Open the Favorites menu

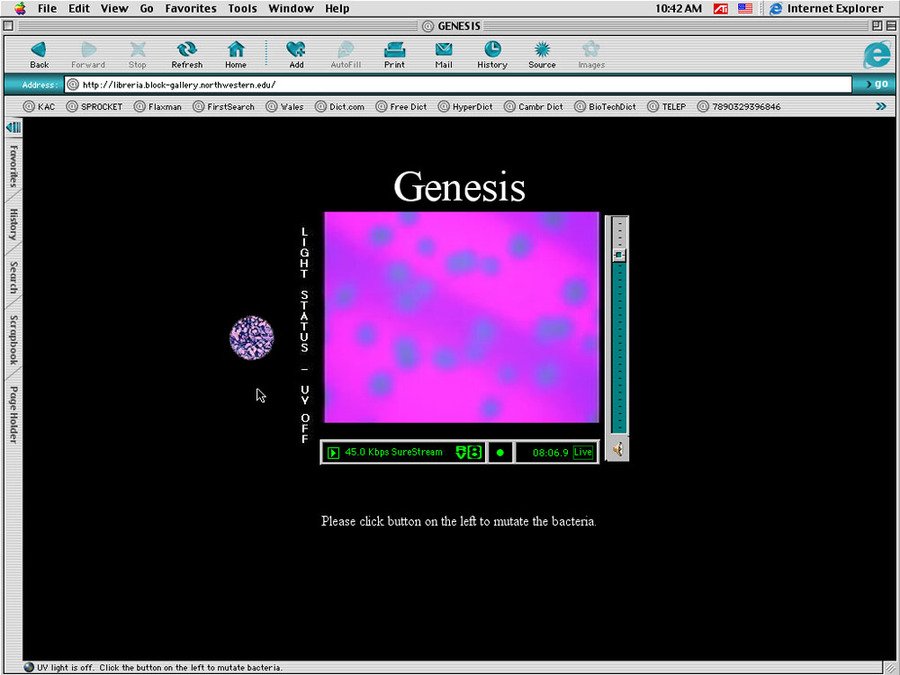(x=190, y=8)
